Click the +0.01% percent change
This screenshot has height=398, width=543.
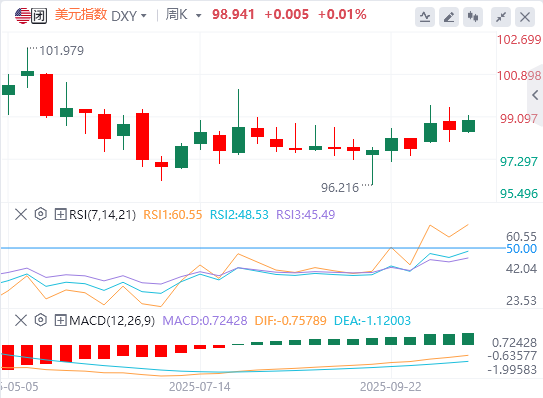(x=342, y=15)
